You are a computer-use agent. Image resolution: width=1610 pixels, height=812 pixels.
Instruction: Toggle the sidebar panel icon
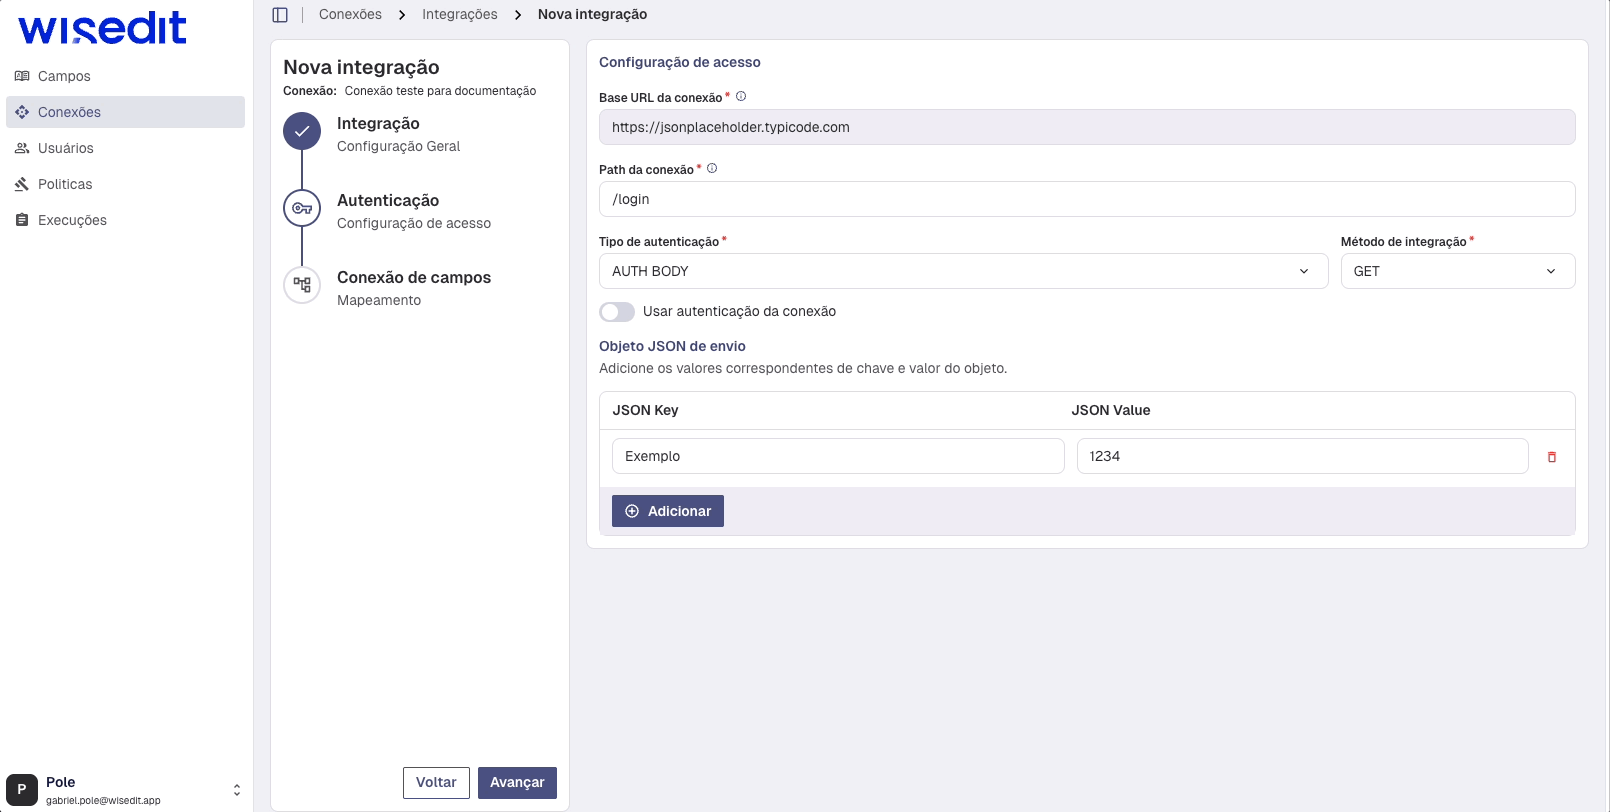[280, 15]
